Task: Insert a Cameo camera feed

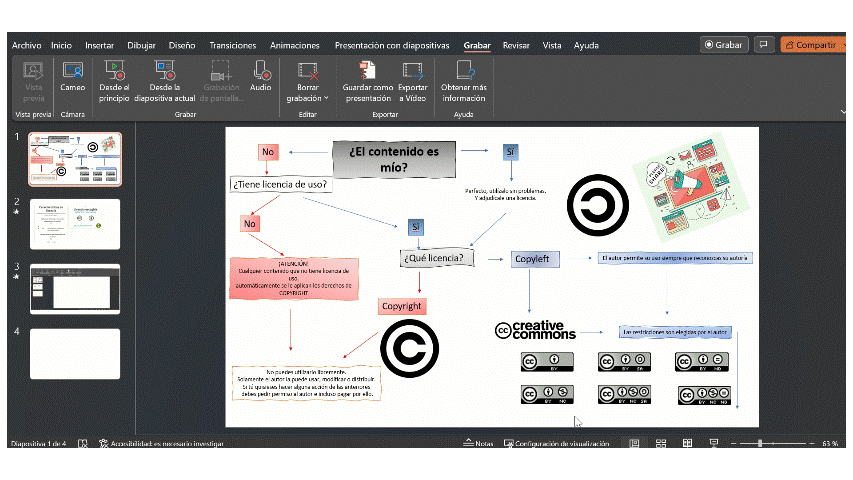Action: 72,76
